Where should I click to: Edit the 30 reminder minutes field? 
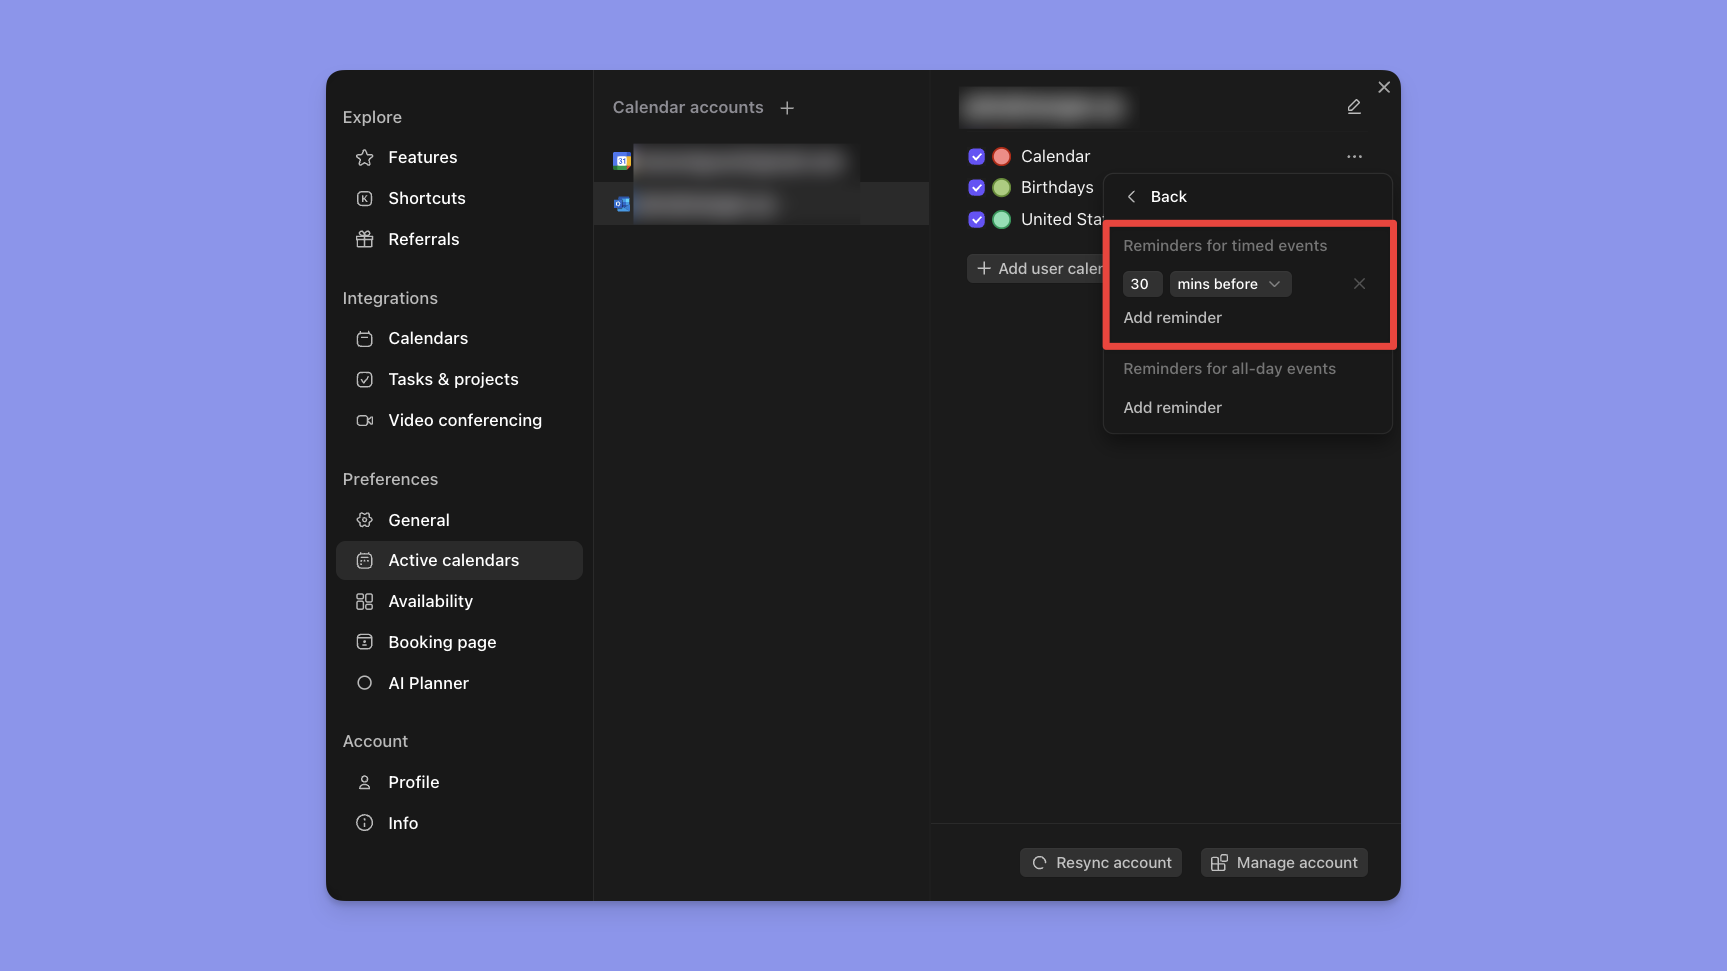point(1142,284)
